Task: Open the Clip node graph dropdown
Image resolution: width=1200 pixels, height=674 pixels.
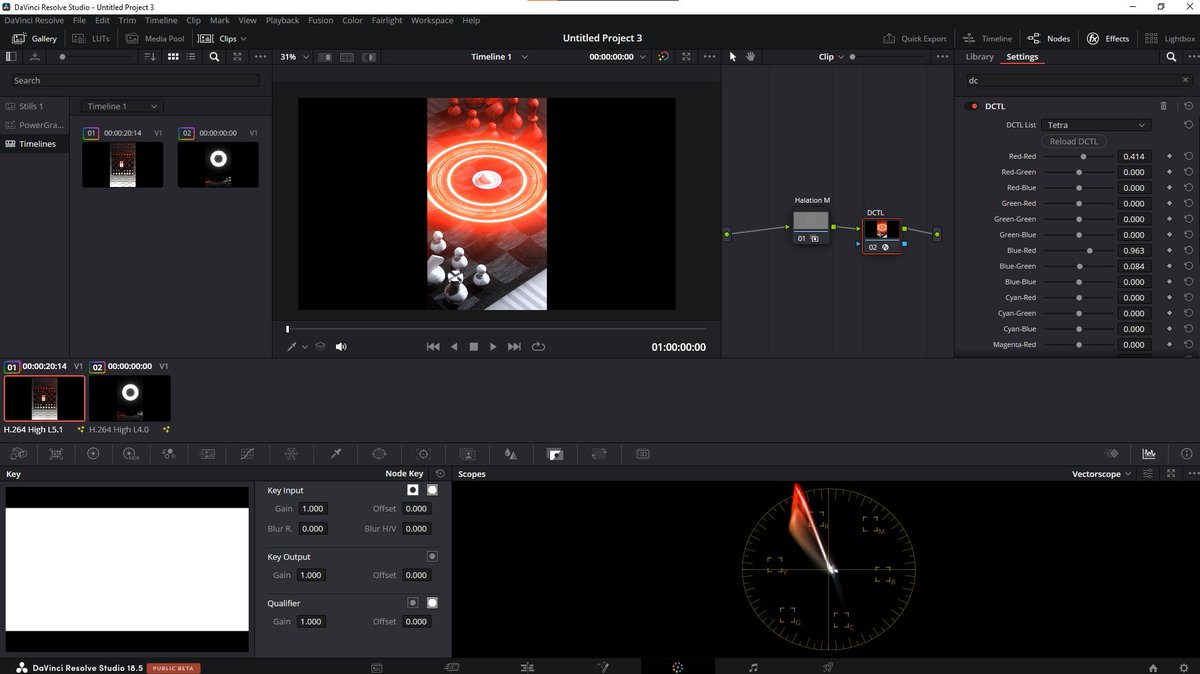Action: coord(830,57)
